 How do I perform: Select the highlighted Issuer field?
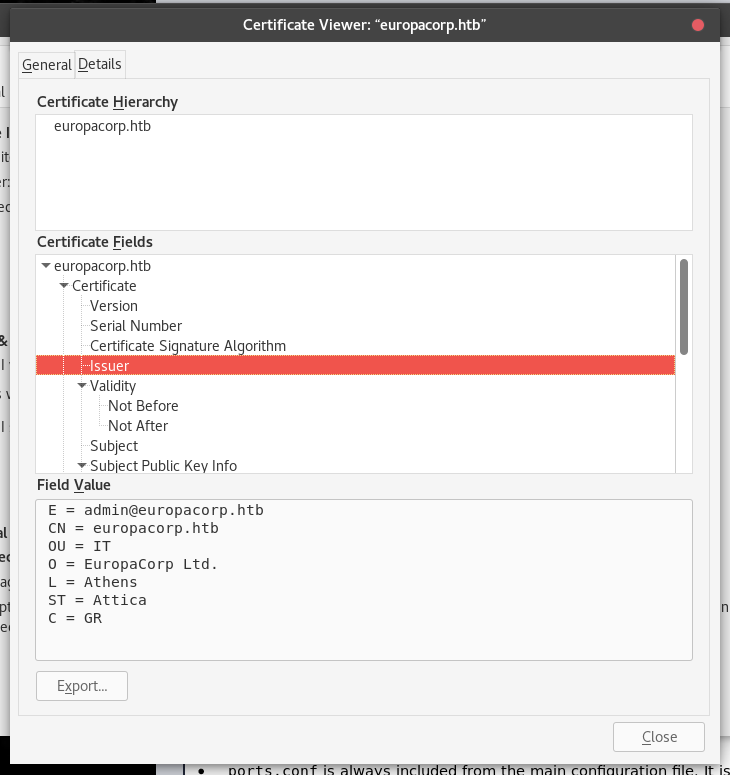[x=355, y=366]
